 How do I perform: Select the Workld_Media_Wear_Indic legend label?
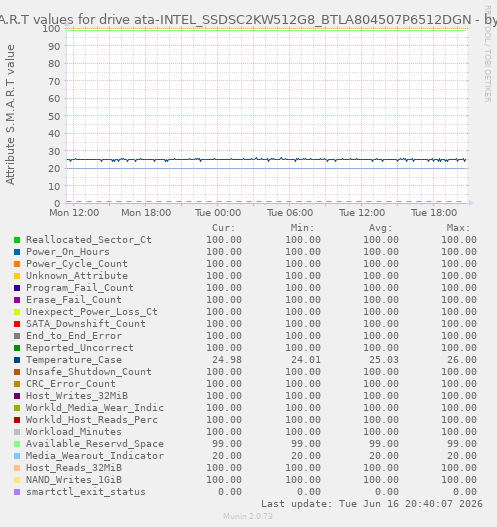pyautogui.click(x=95, y=408)
